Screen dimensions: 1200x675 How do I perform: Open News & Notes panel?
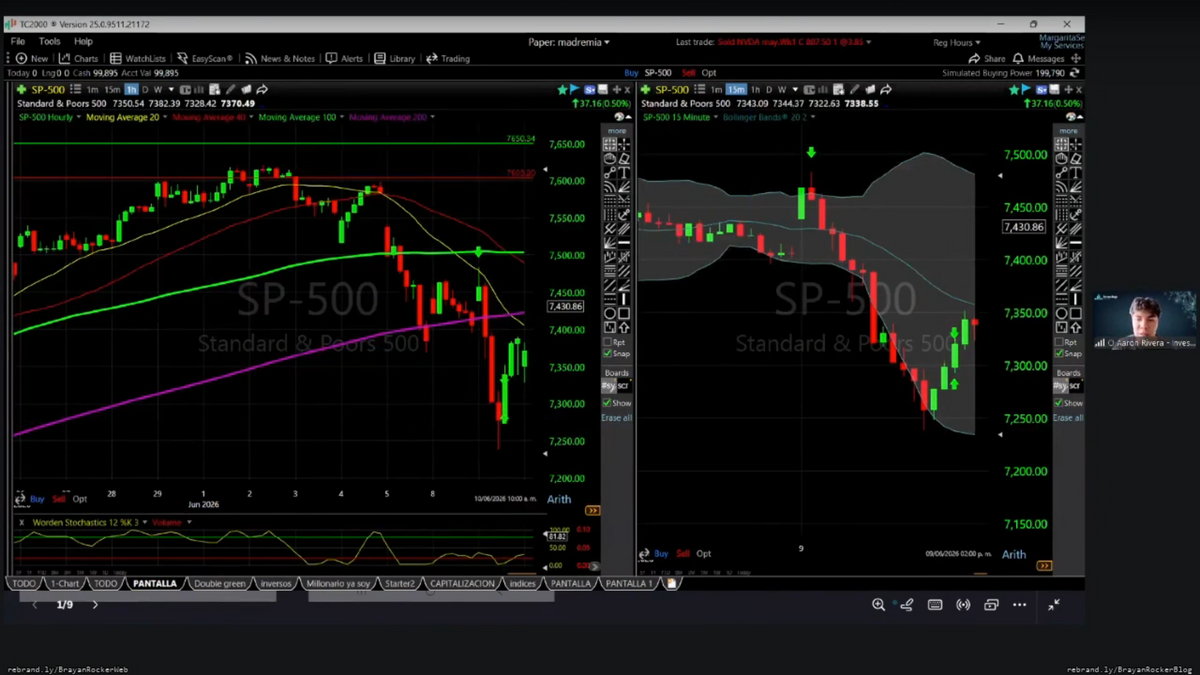pyautogui.click(x=279, y=59)
